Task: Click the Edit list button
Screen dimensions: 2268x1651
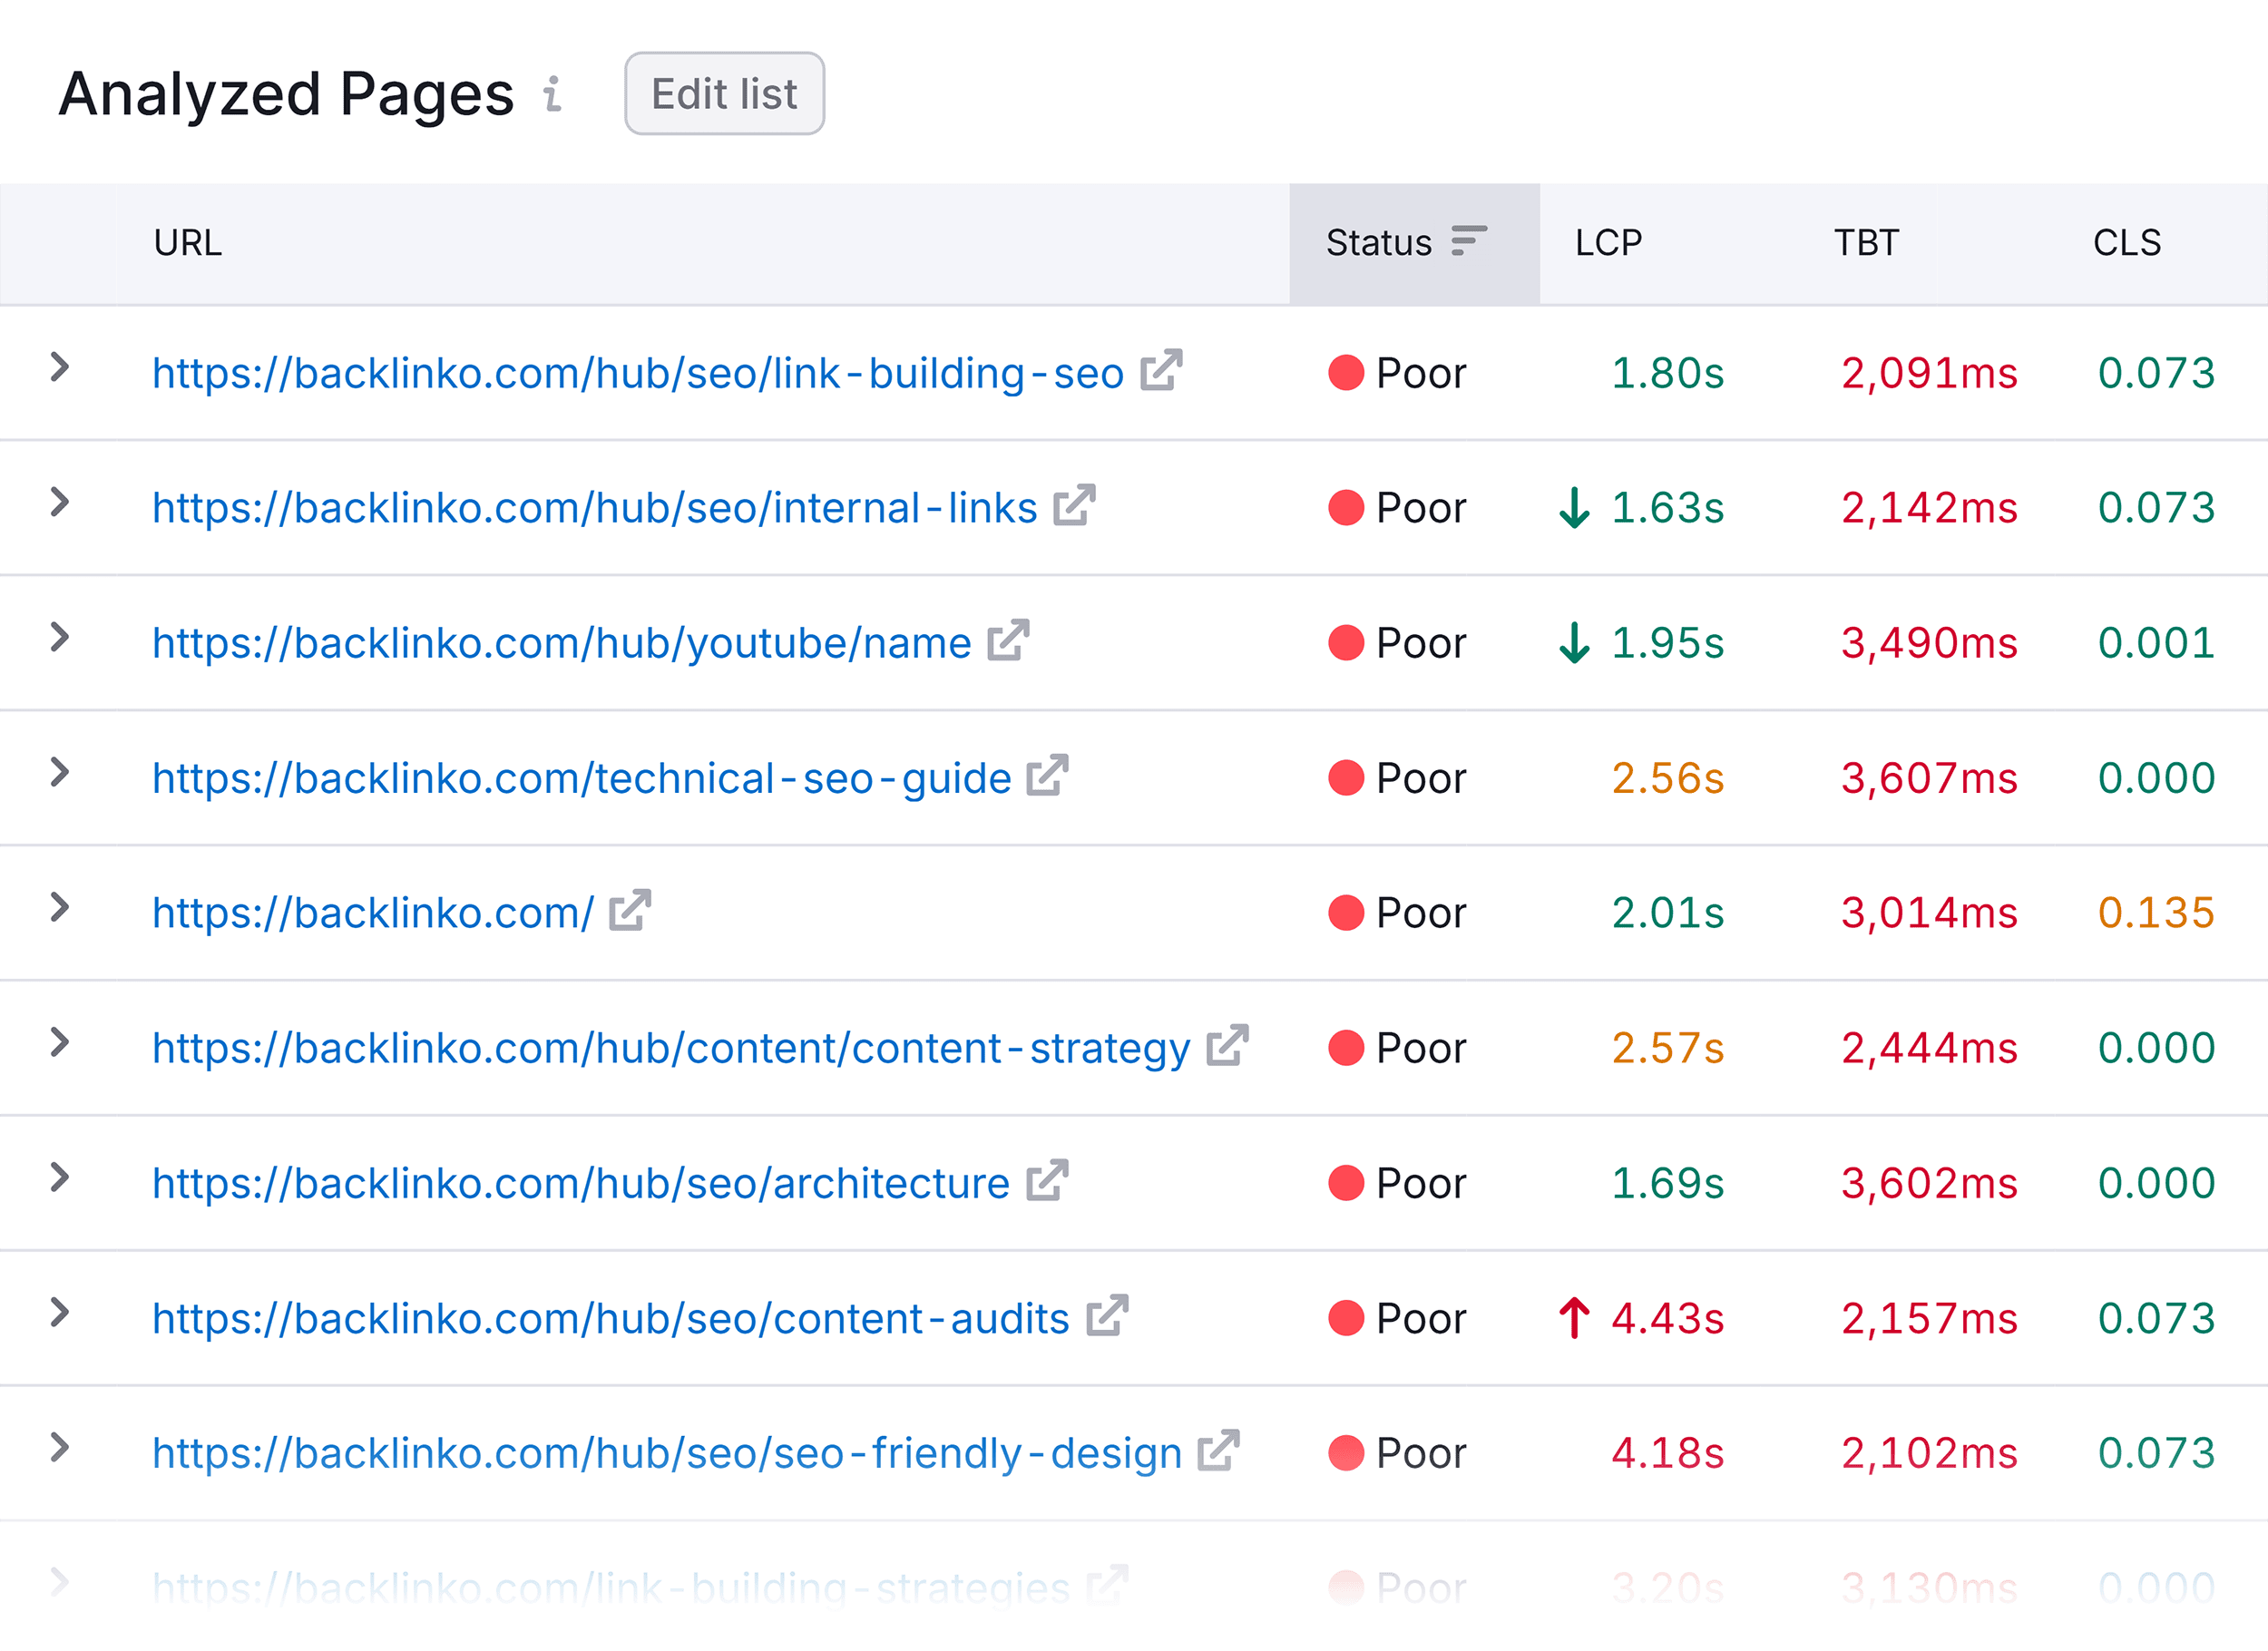Action: tap(724, 94)
